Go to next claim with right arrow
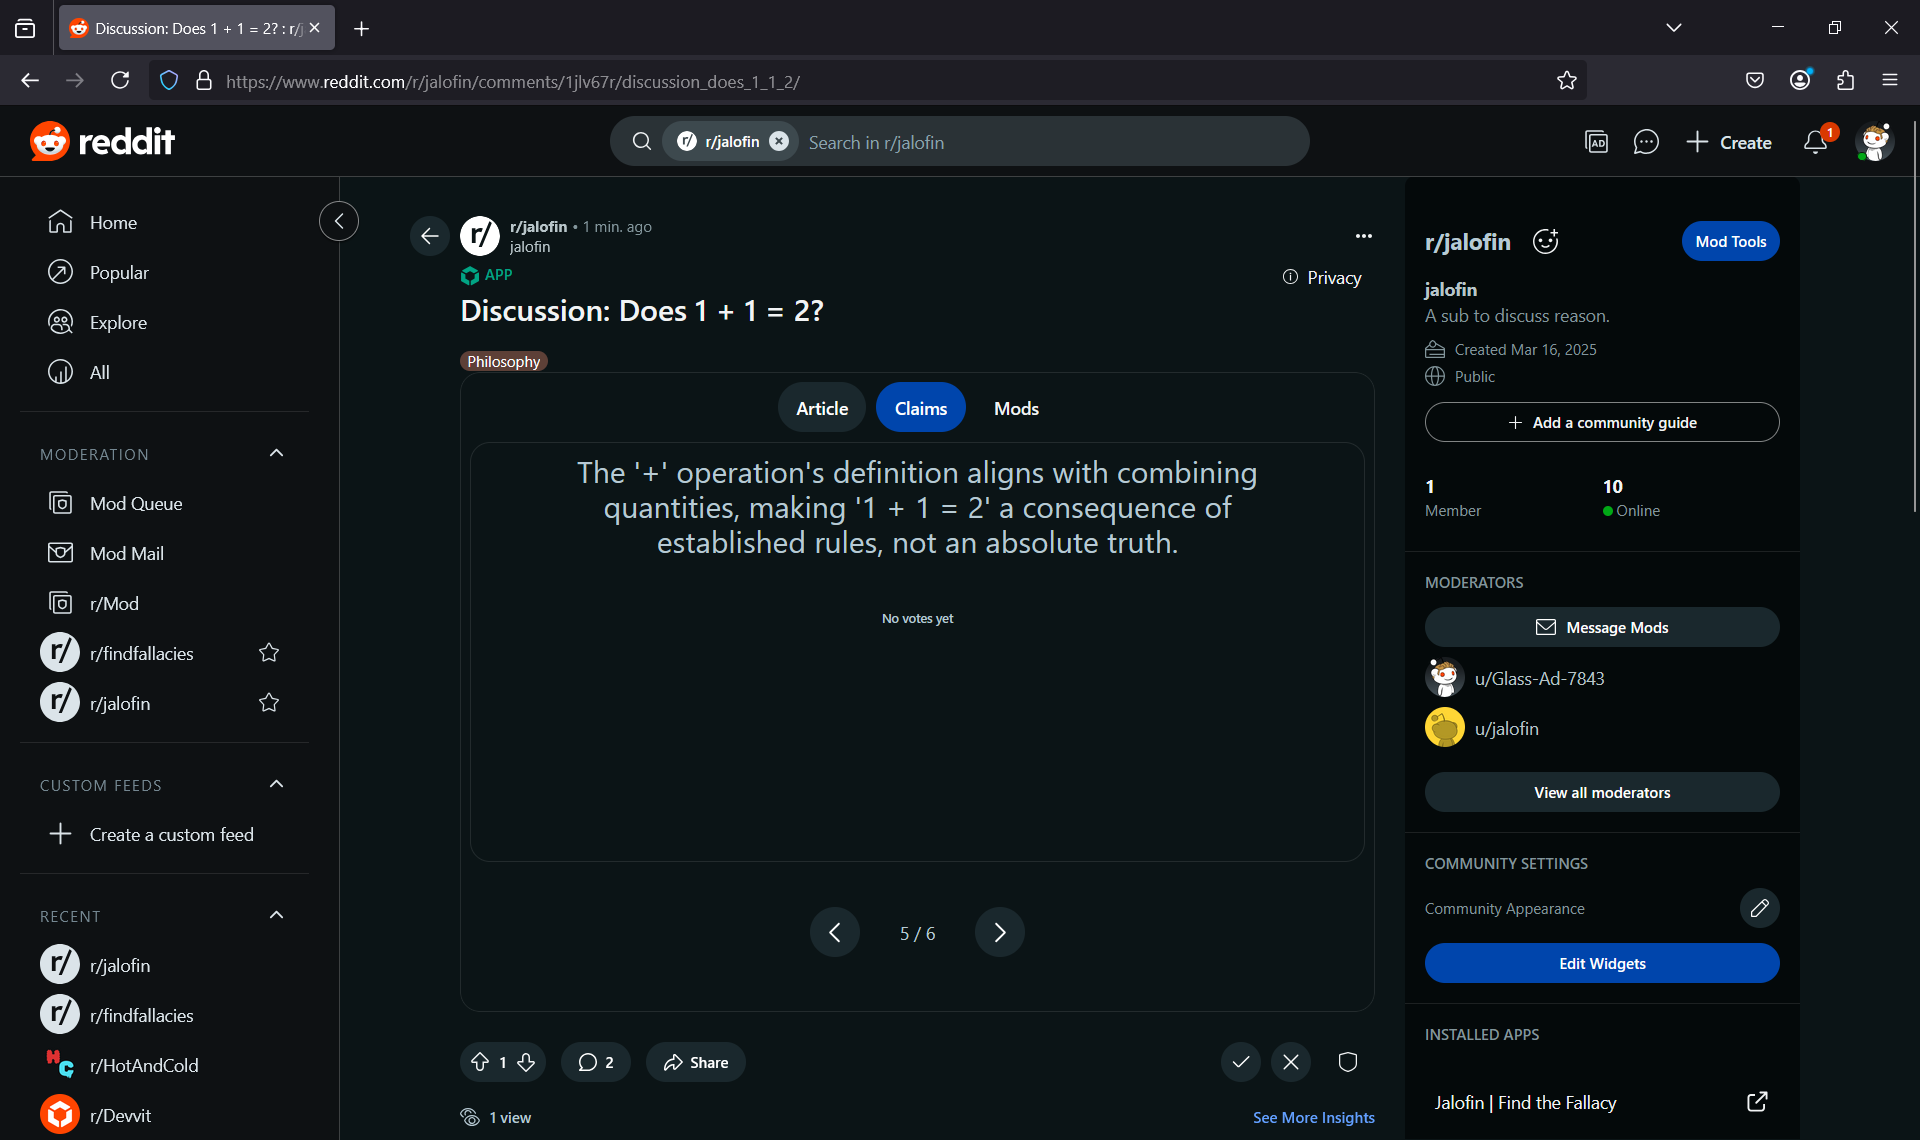This screenshot has height=1140, width=1920. click(x=999, y=932)
